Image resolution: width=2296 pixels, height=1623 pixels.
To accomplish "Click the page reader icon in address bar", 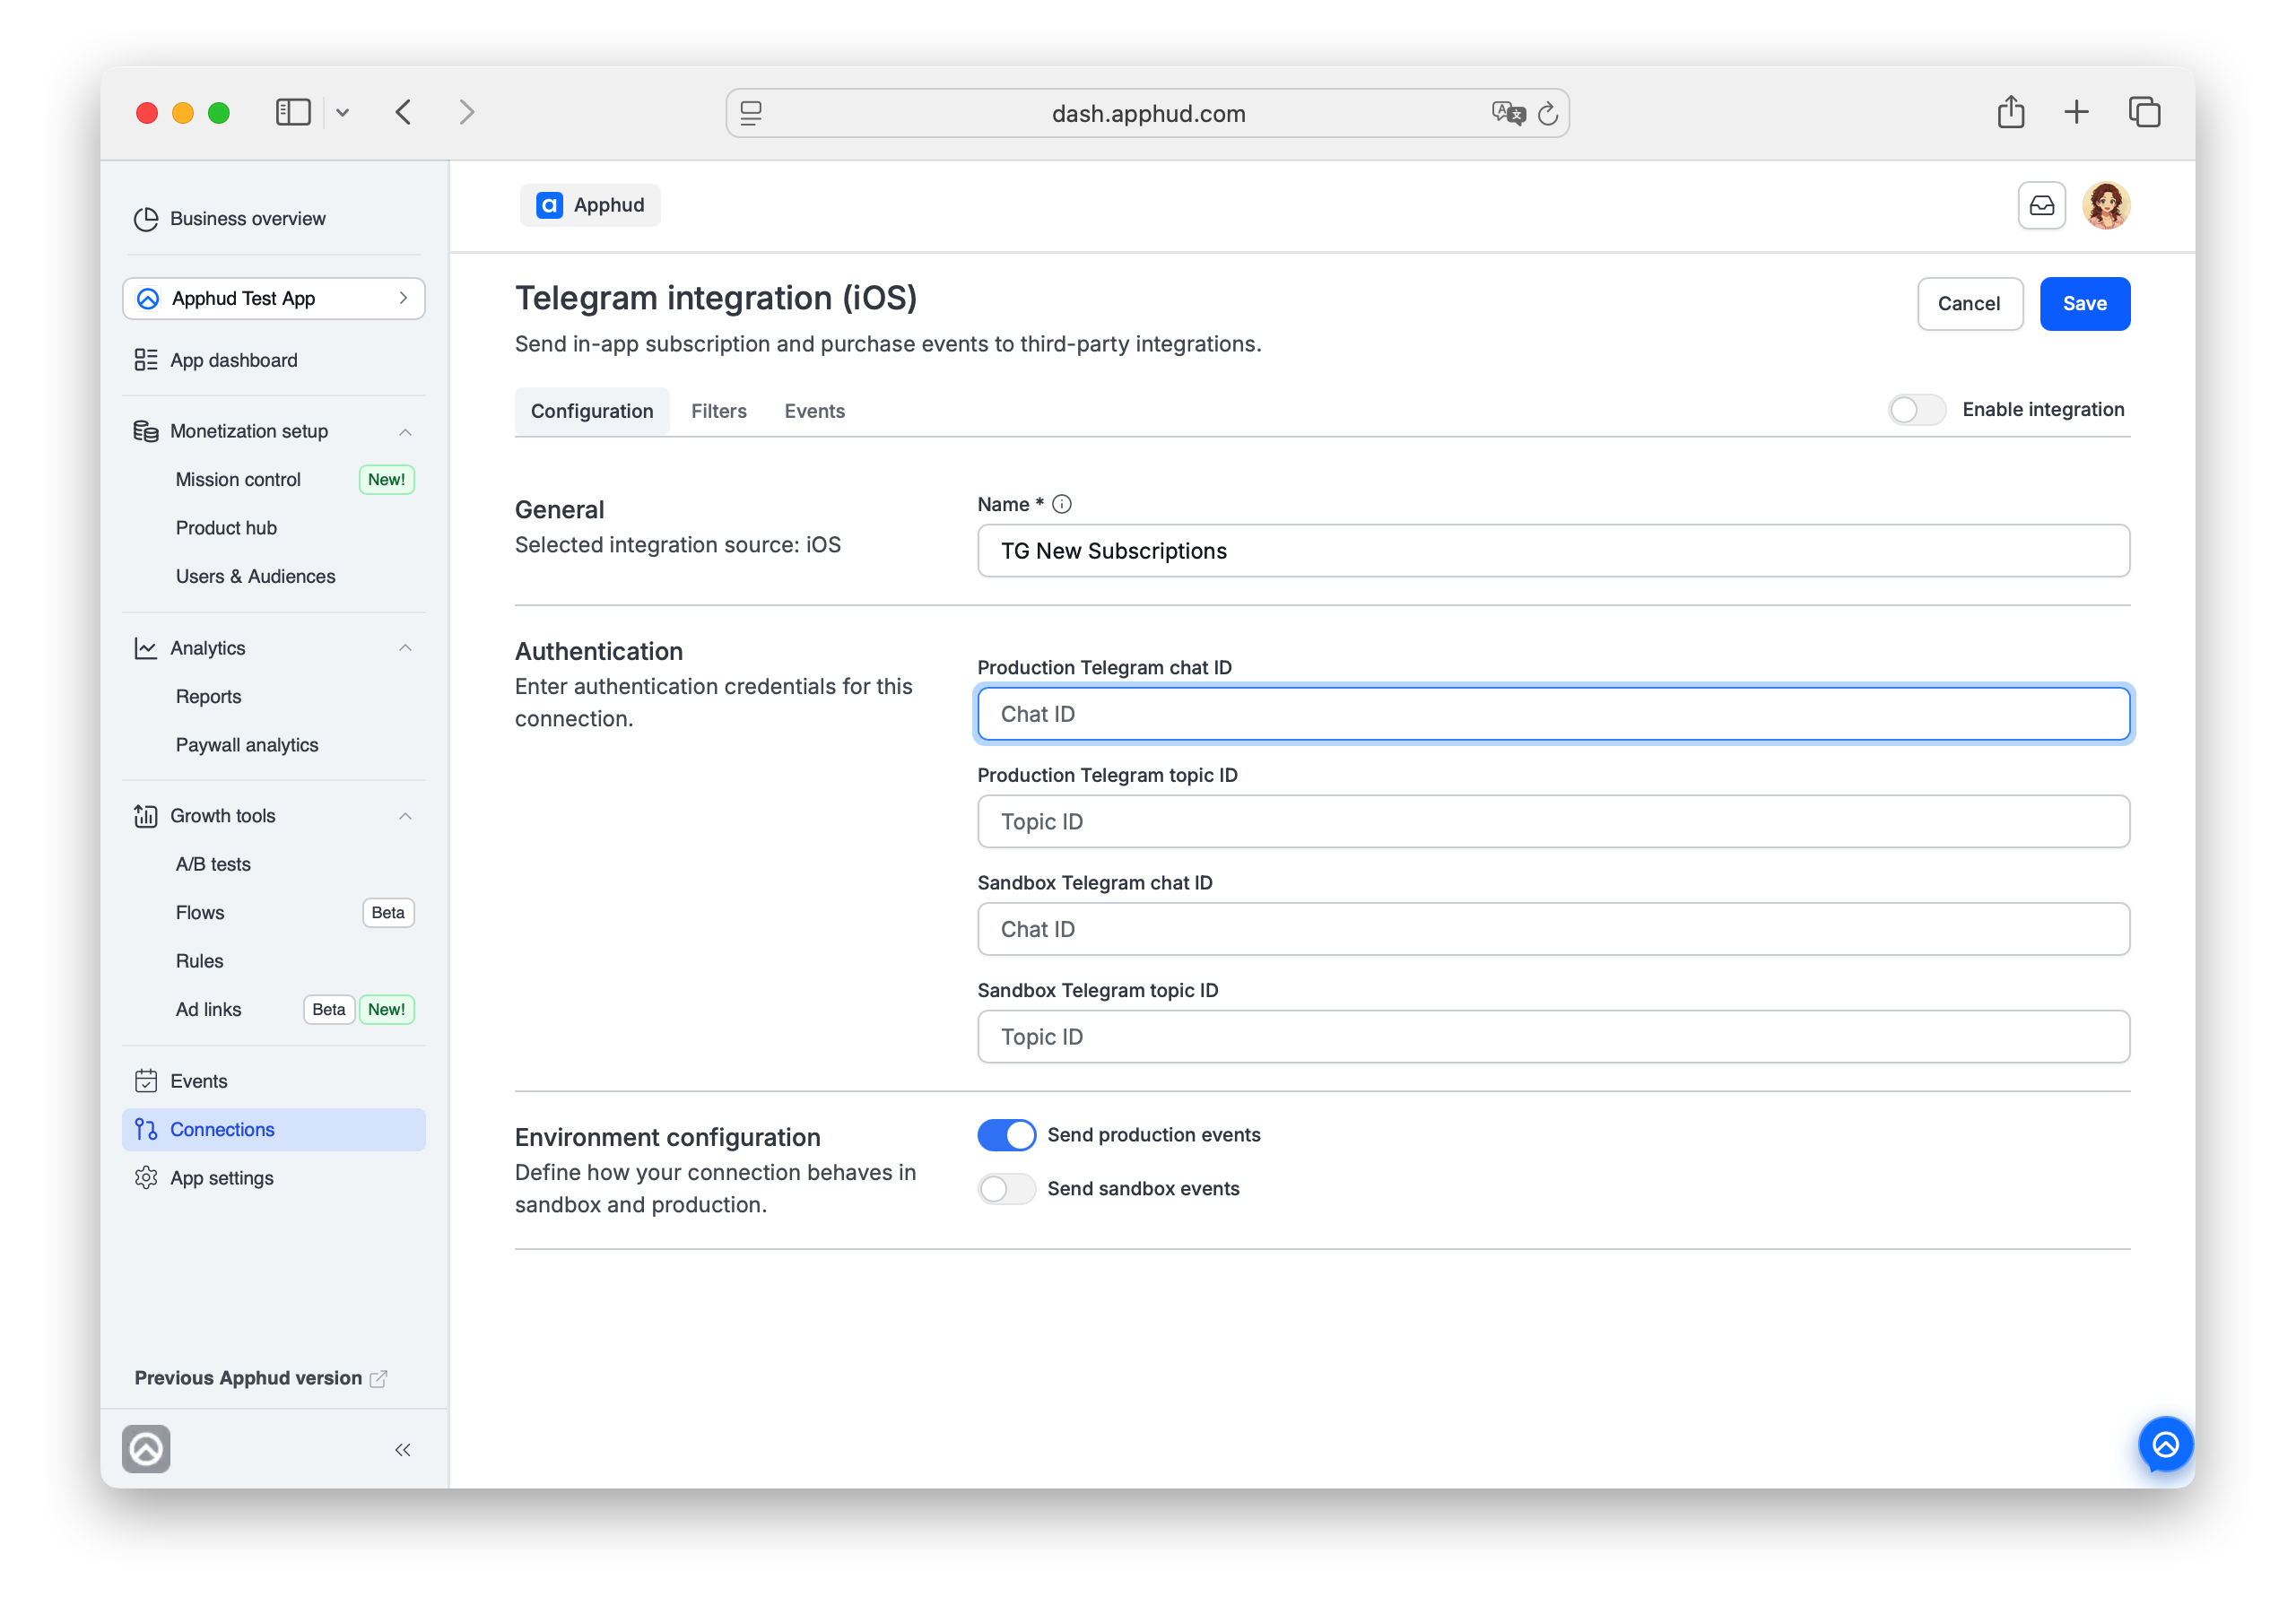I will pyautogui.click(x=751, y=113).
